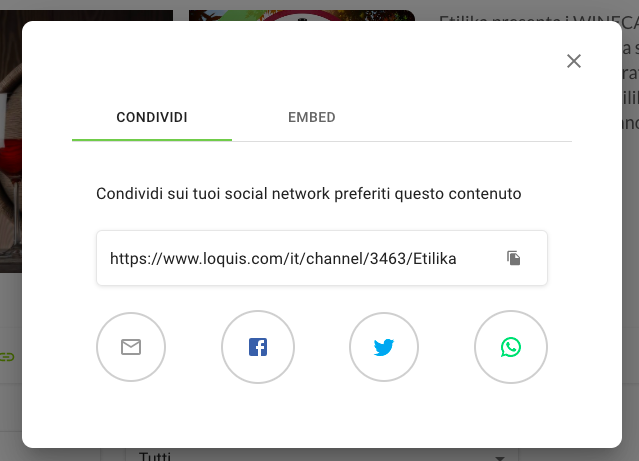Switch to the CONDIVIDI tab

click(152, 117)
